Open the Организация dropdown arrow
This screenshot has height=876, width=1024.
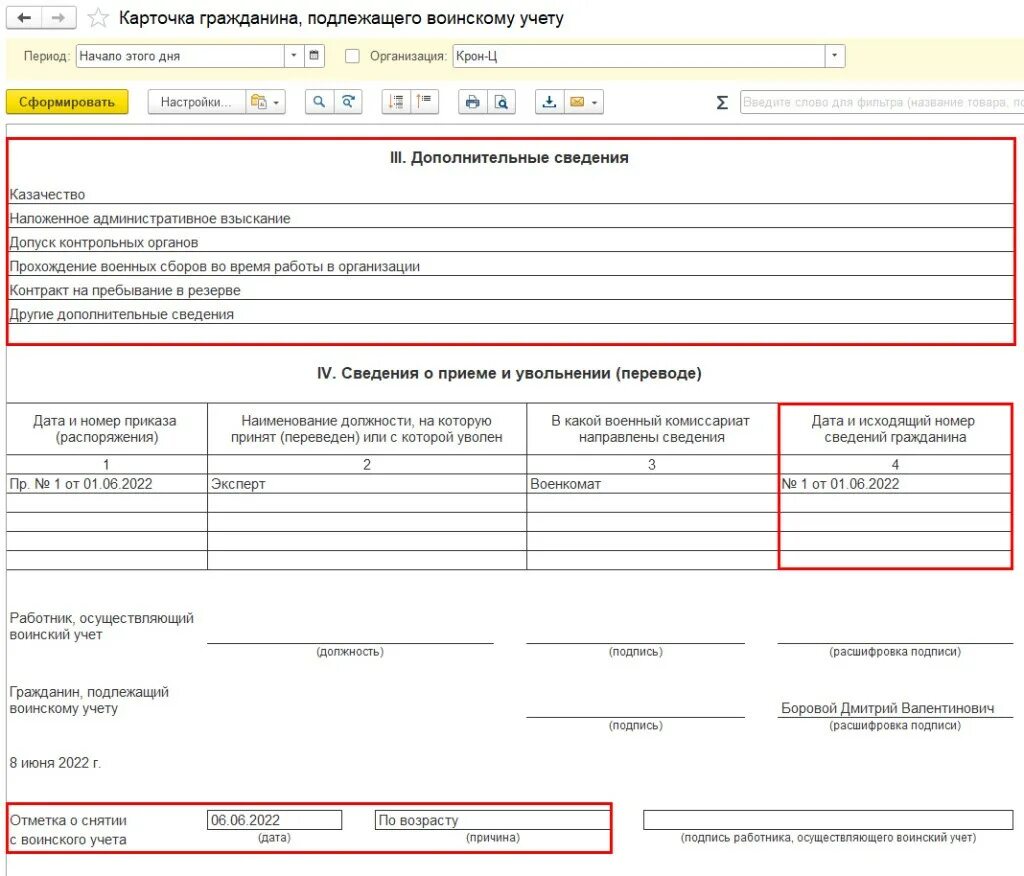[835, 56]
